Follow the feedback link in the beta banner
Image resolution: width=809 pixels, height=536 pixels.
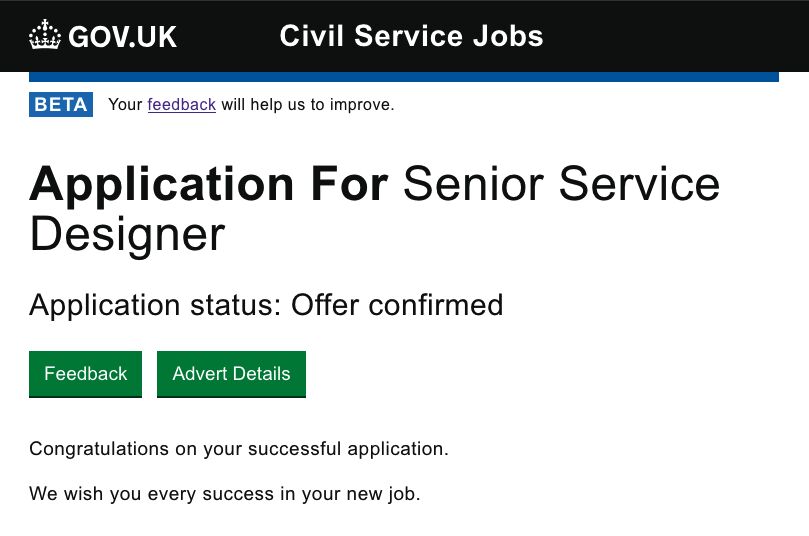181,104
